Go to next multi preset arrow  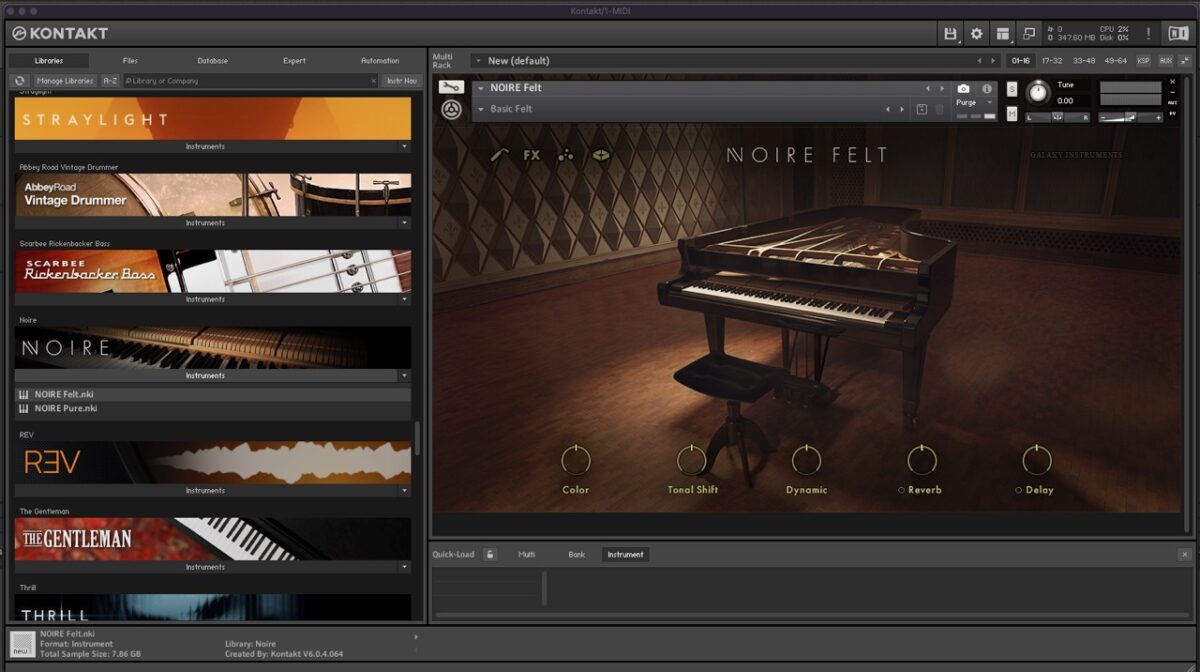992,61
